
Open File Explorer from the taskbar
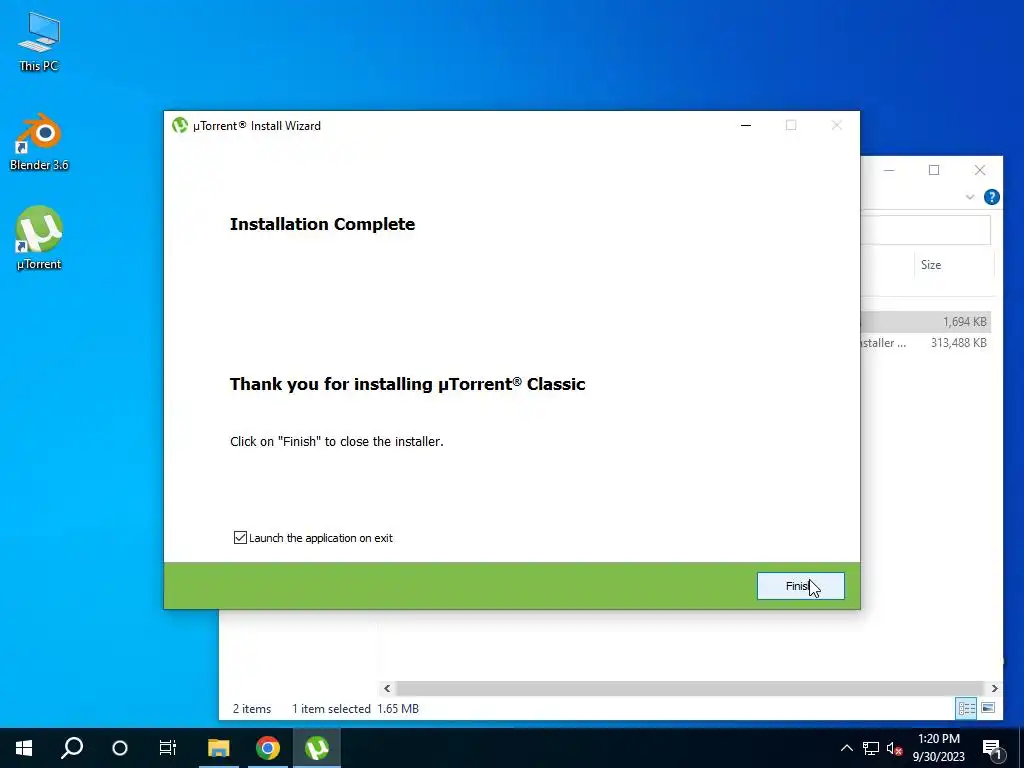pos(219,748)
